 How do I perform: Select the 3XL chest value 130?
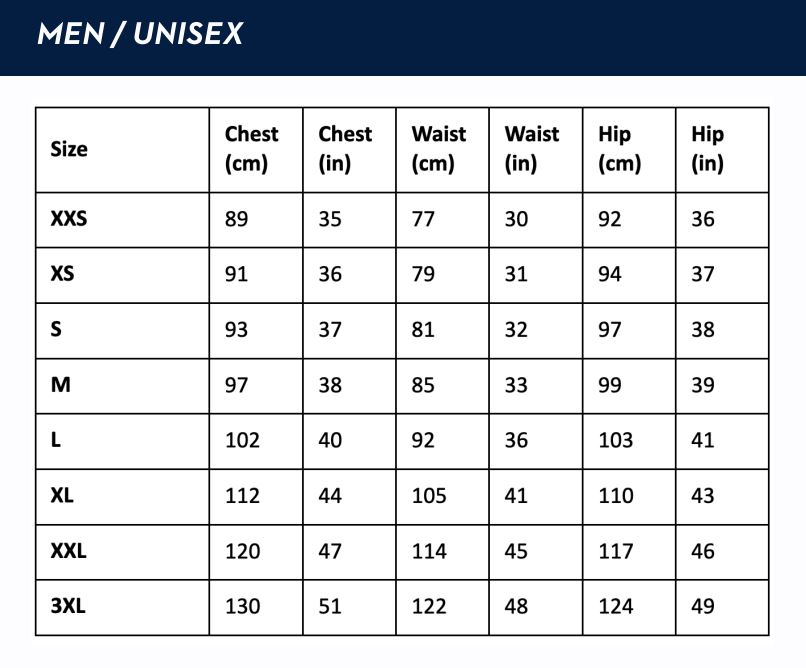pyautogui.click(x=242, y=606)
